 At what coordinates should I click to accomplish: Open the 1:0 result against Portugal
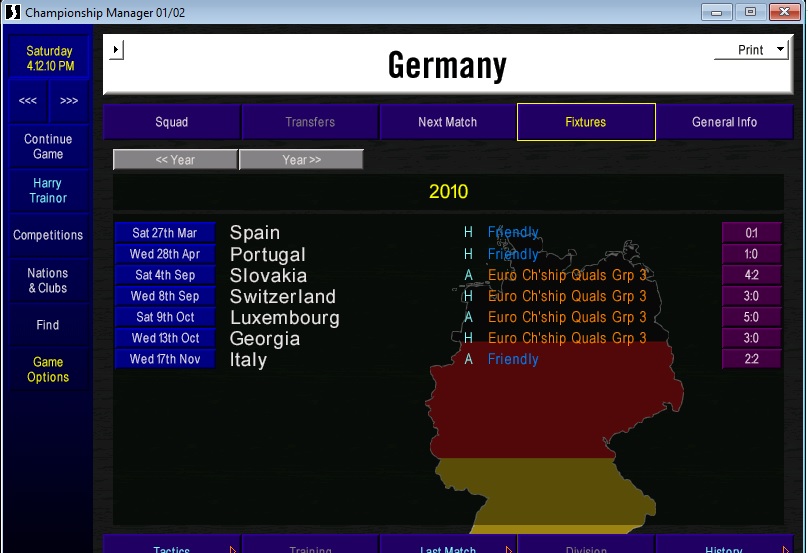(751, 254)
